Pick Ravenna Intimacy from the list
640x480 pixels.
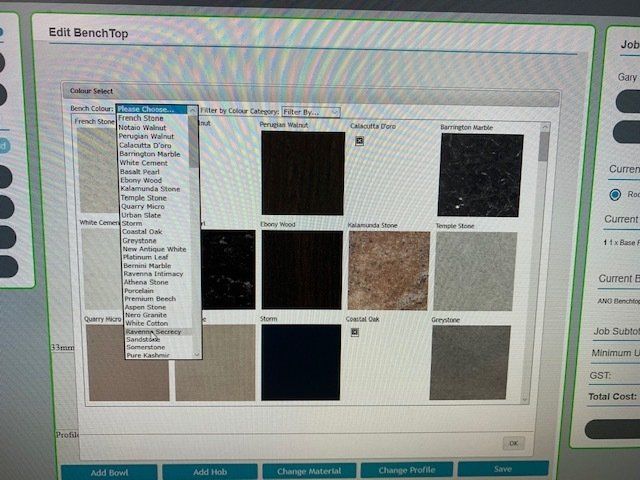[153, 274]
